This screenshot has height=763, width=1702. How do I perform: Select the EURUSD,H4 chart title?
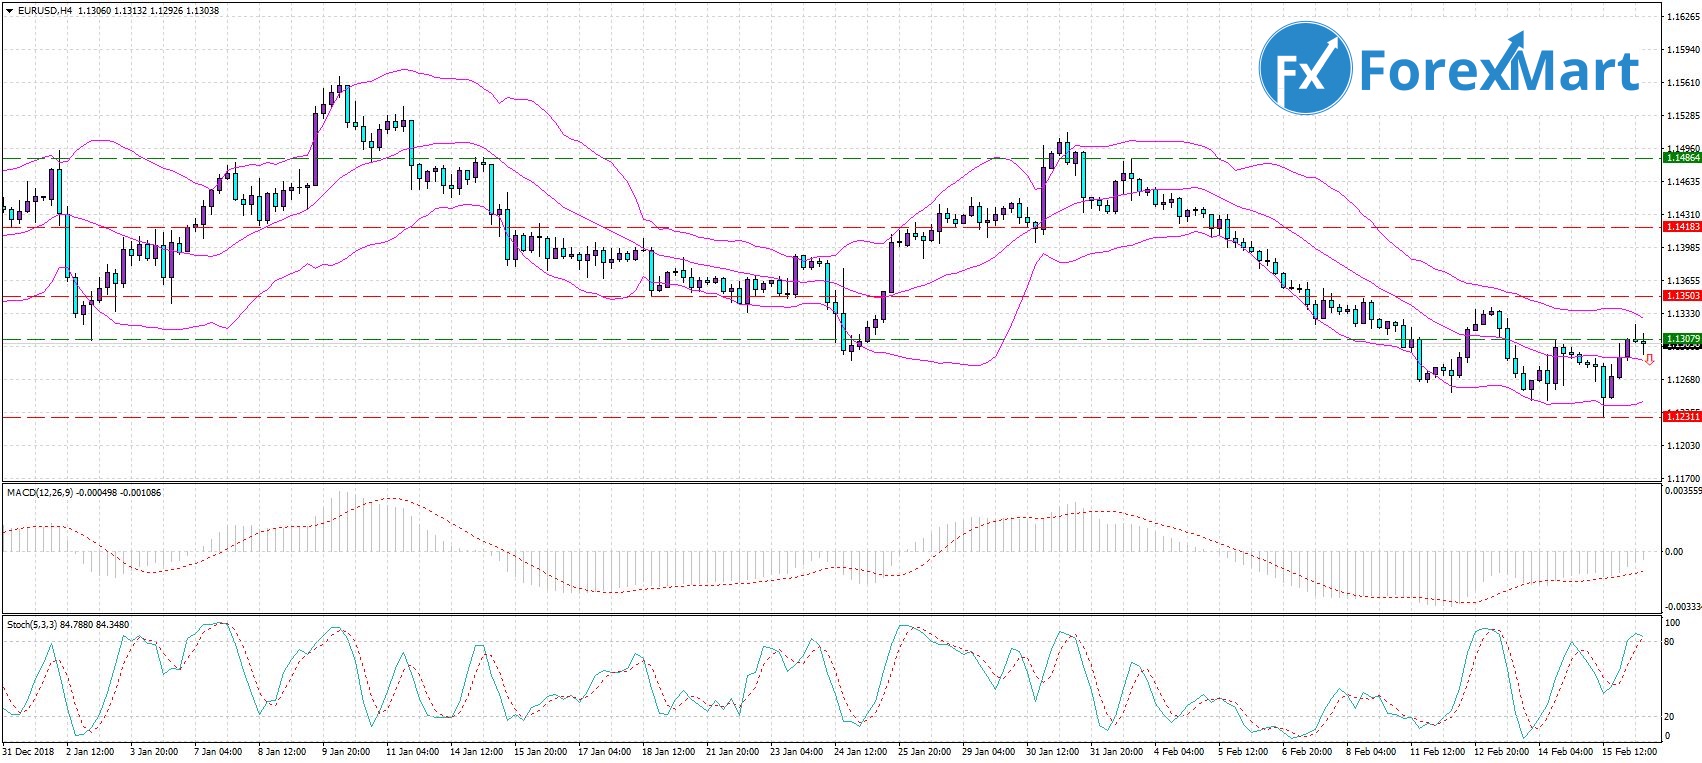pyautogui.click(x=44, y=11)
